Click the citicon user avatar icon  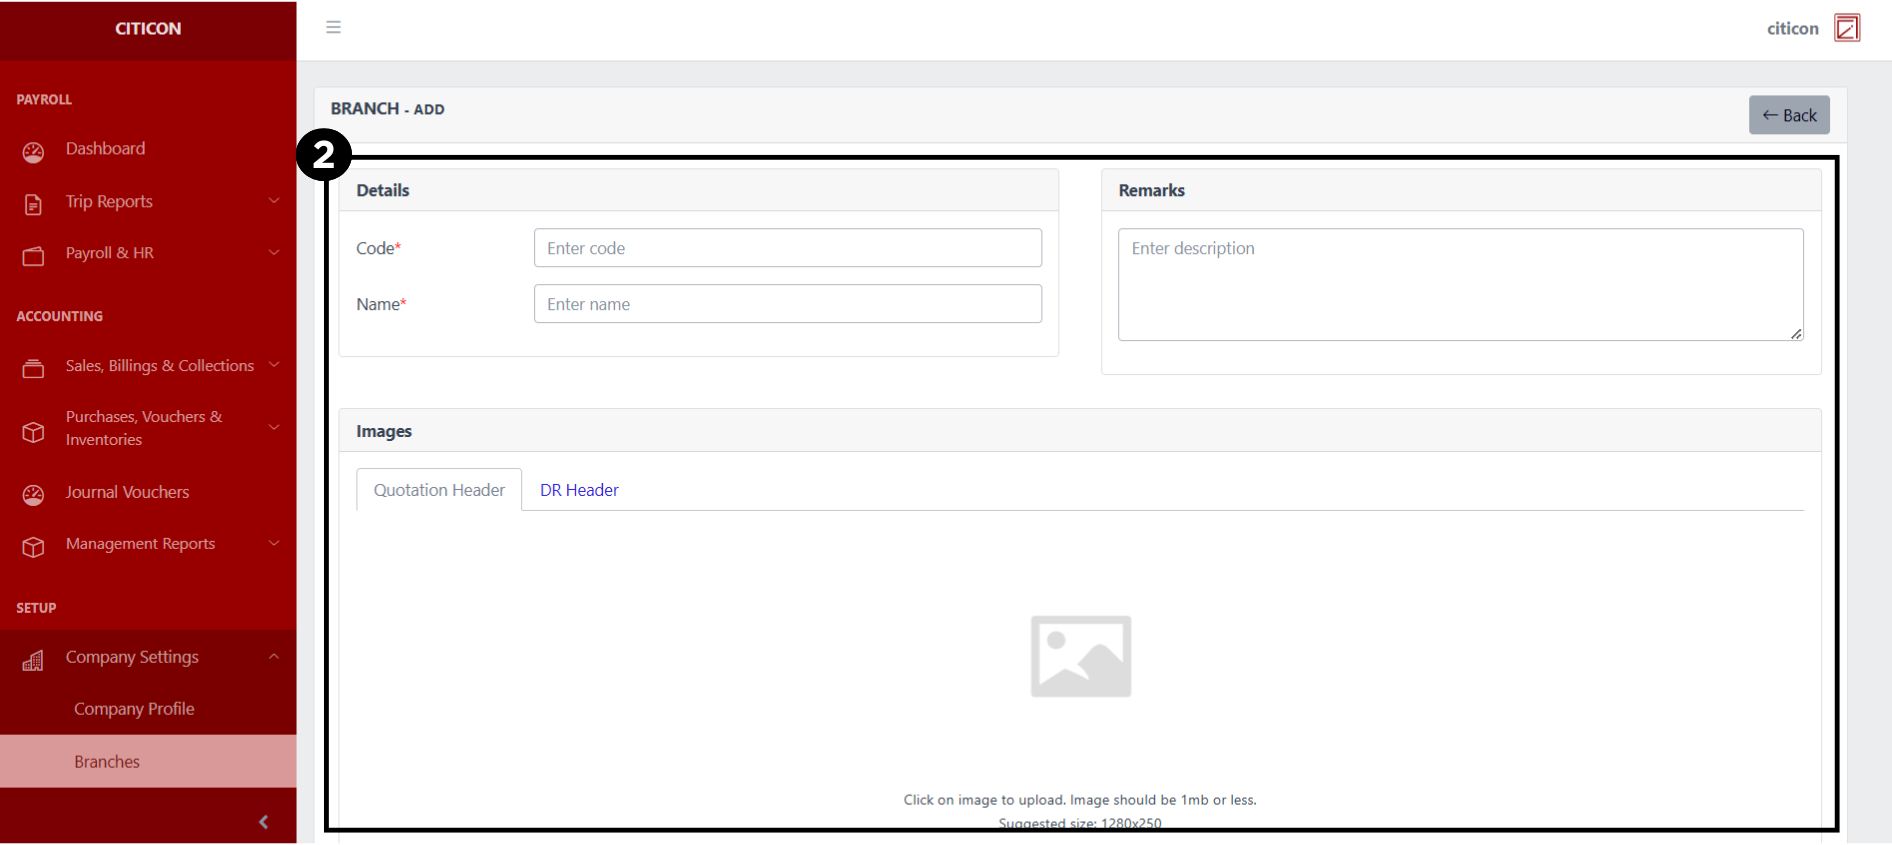1846,28
